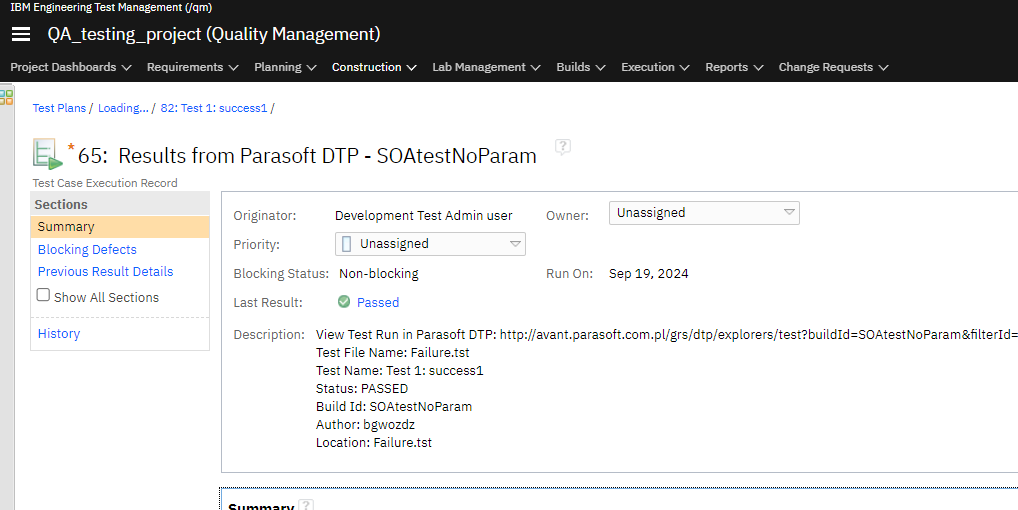Screen dimensions: 1018x510
Task: Click the grid icon on left edge
Action: (6, 97)
